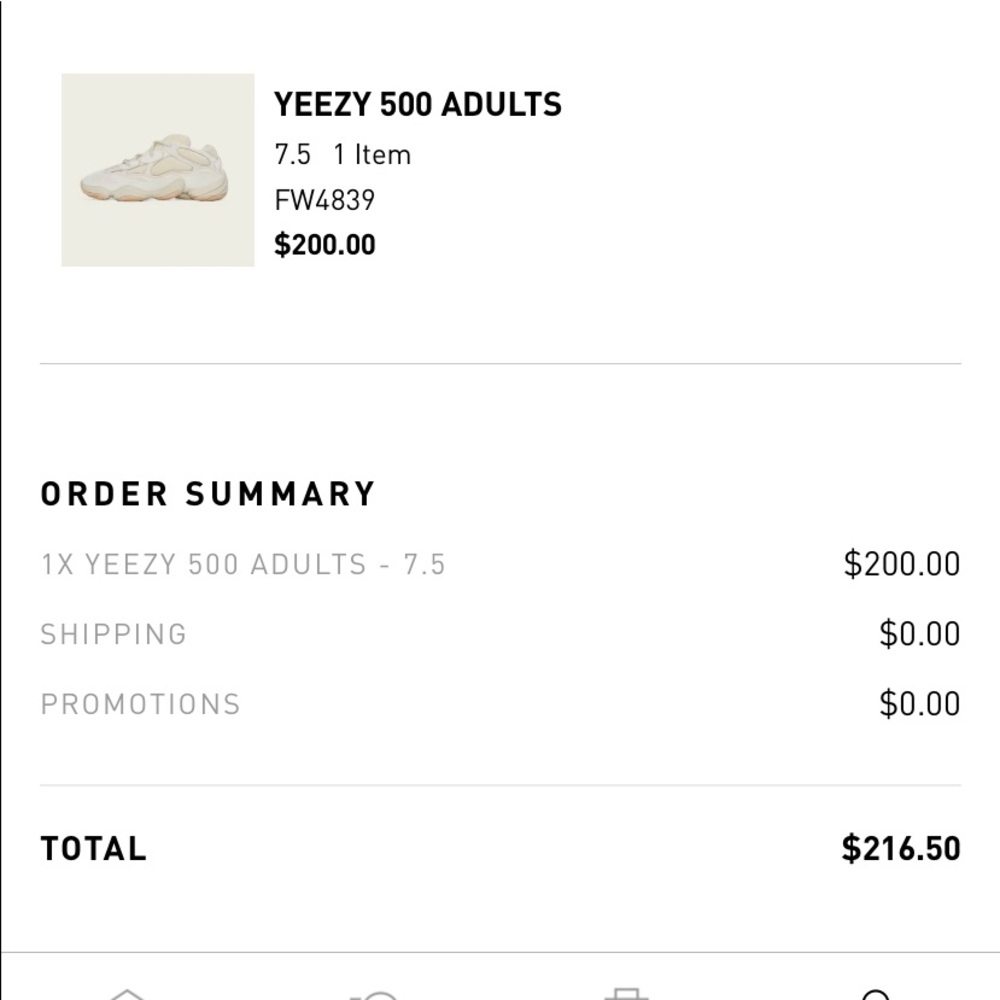Select the 1X YEEZY 500 ADULTS line item
Screen dimensions: 1000x1000
[243, 564]
